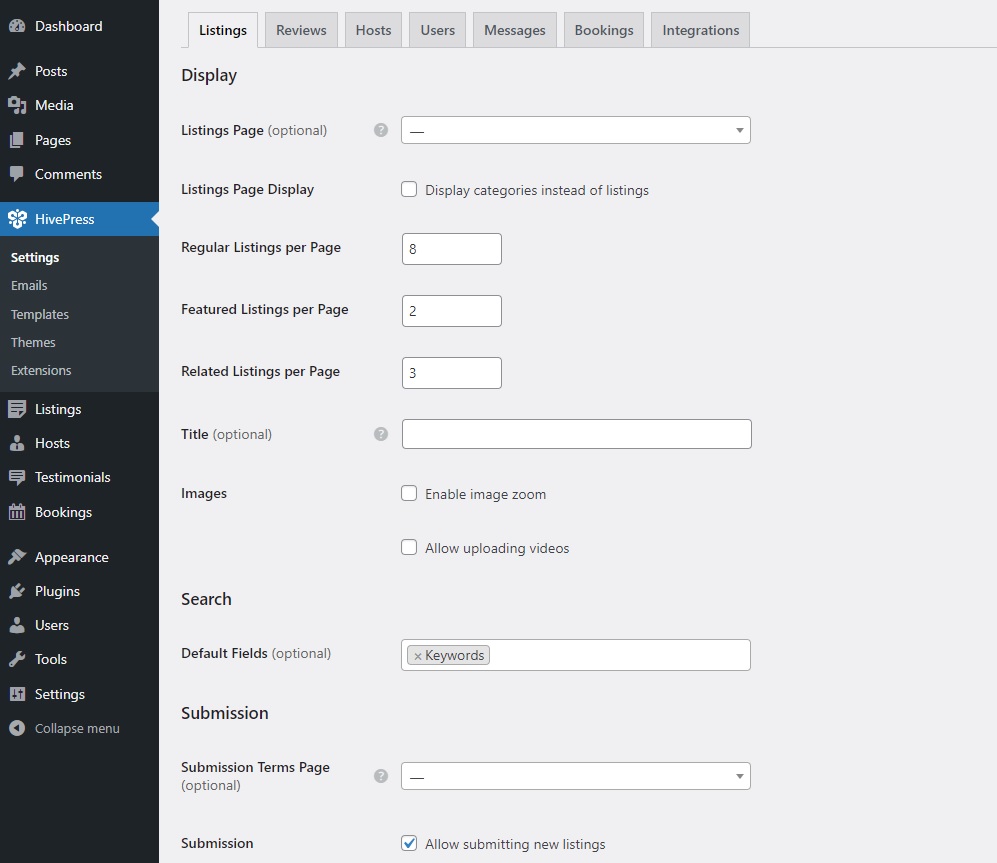Disable Allow submitting new listings

pyautogui.click(x=409, y=843)
